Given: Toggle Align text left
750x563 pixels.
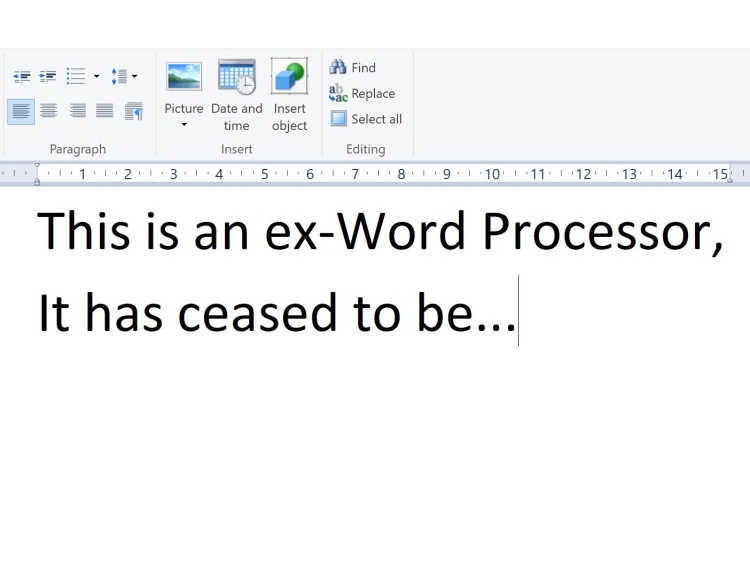Looking at the screenshot, I should pos(20,111).
